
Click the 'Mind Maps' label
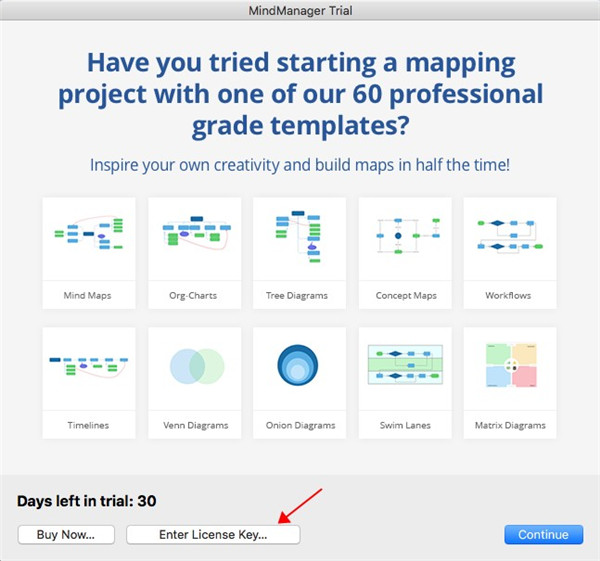(87, 295)
